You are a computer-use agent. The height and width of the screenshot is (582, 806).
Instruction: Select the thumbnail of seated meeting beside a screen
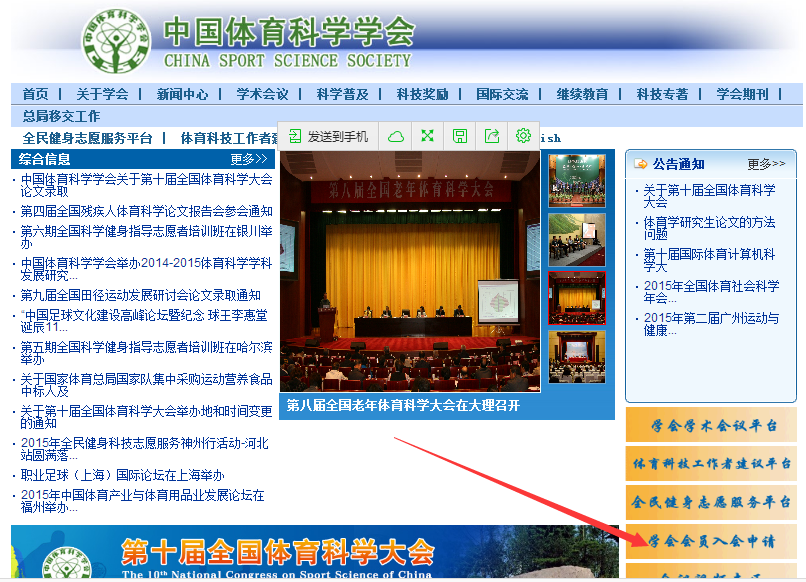pyautogui.click(x=577, y=240)
